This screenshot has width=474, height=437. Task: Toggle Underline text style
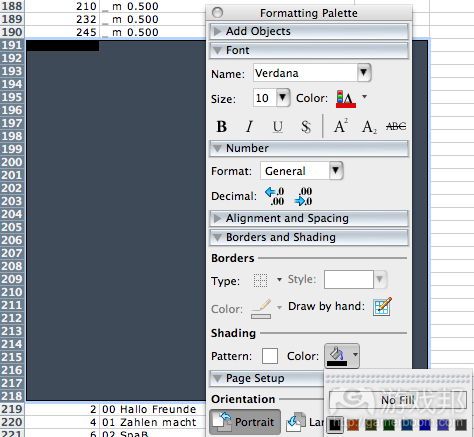coord(278,127)
